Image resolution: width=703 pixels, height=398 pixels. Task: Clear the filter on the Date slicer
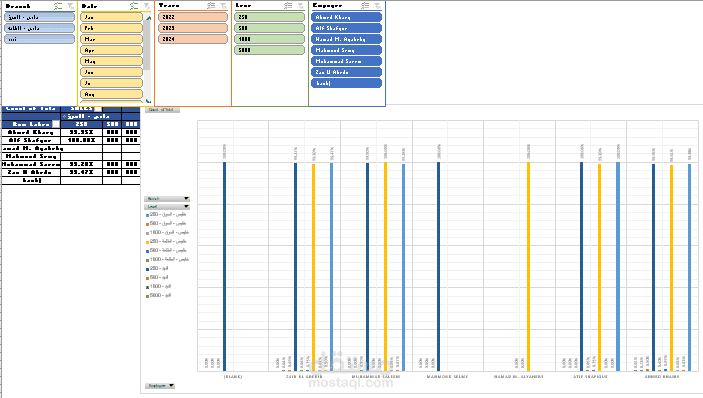pos(147,6)
